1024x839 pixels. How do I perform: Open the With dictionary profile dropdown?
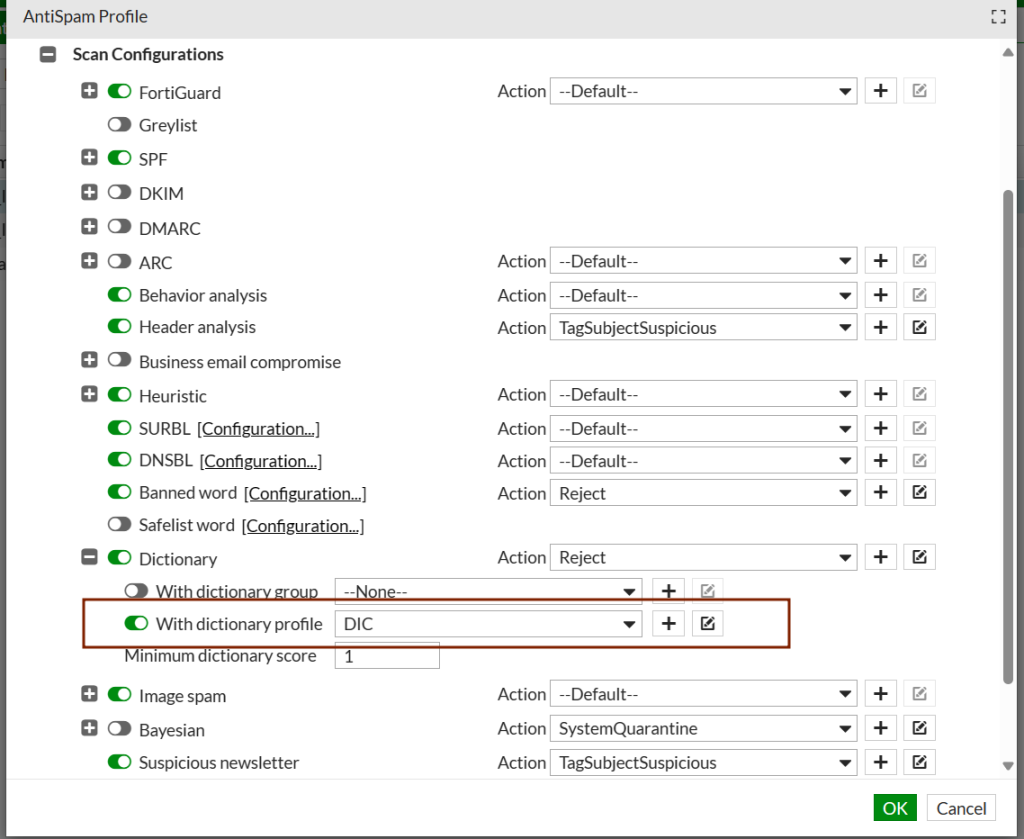click(487, 624)
